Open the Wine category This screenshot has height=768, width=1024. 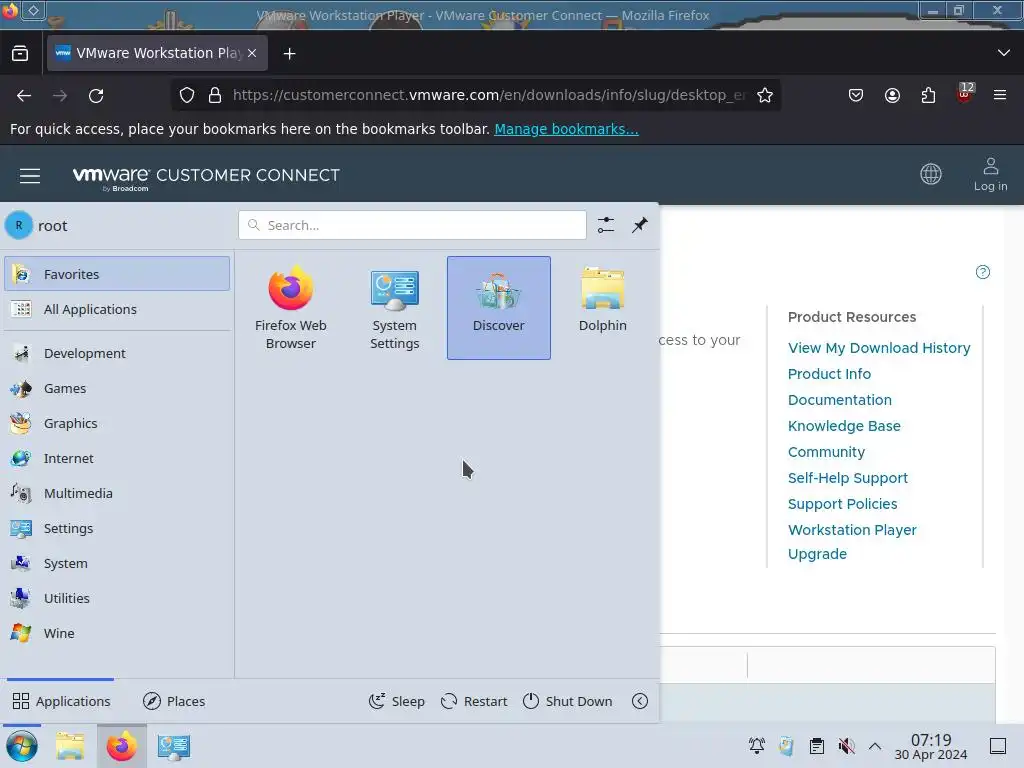point(117,633)
